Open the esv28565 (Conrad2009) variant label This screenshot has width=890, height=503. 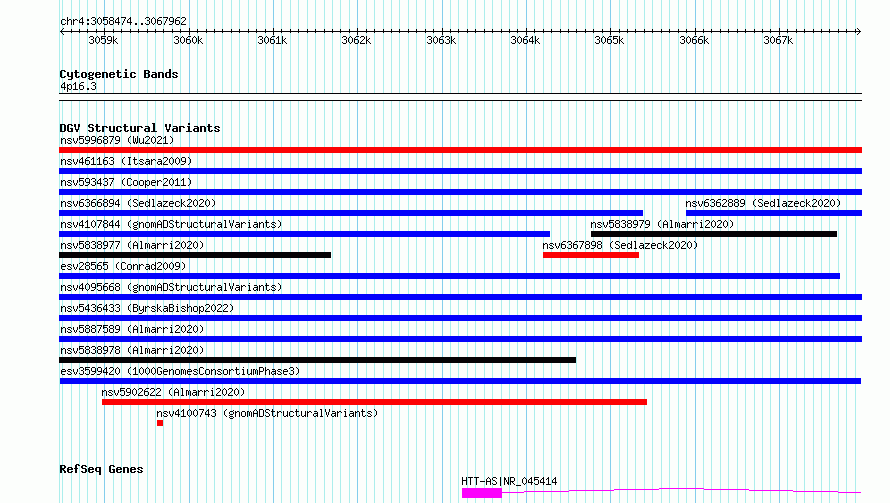[123, 266]
